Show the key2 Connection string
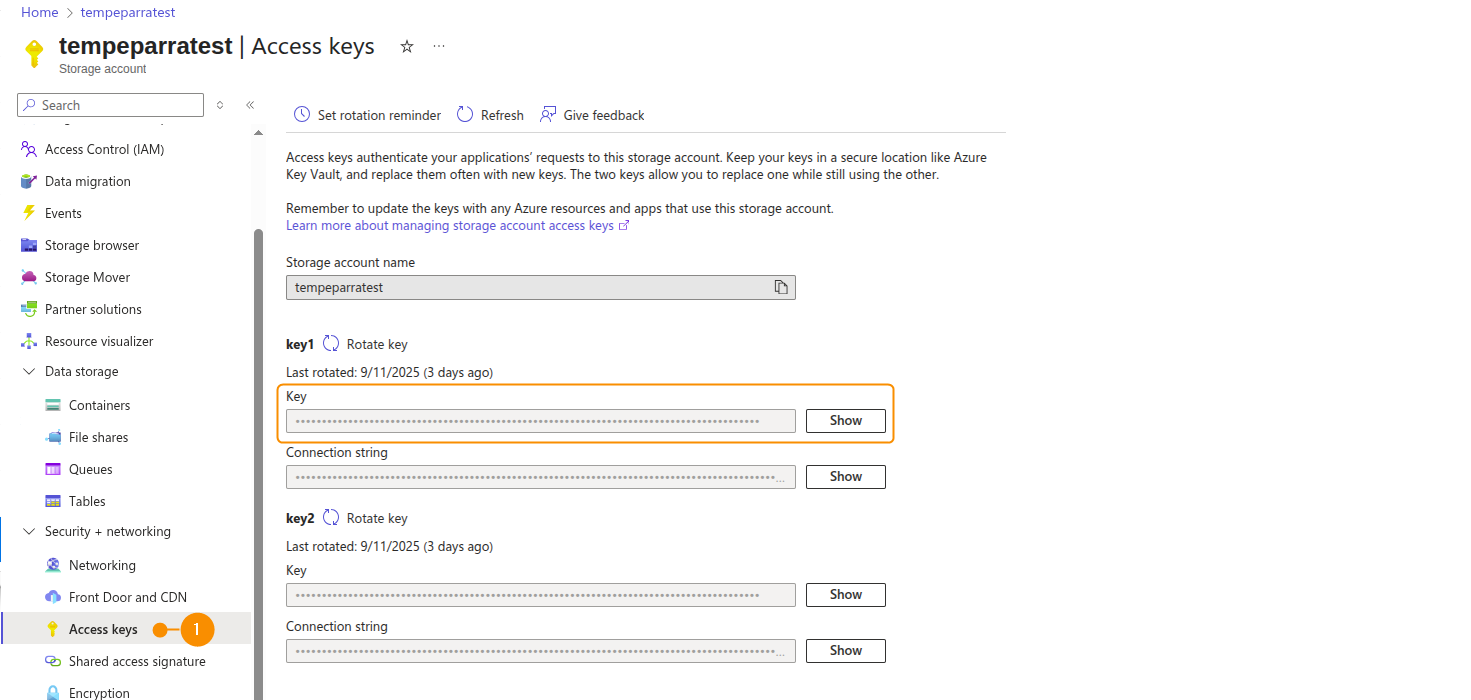The height and width of the screenshot is (700, 1471). 845,651
